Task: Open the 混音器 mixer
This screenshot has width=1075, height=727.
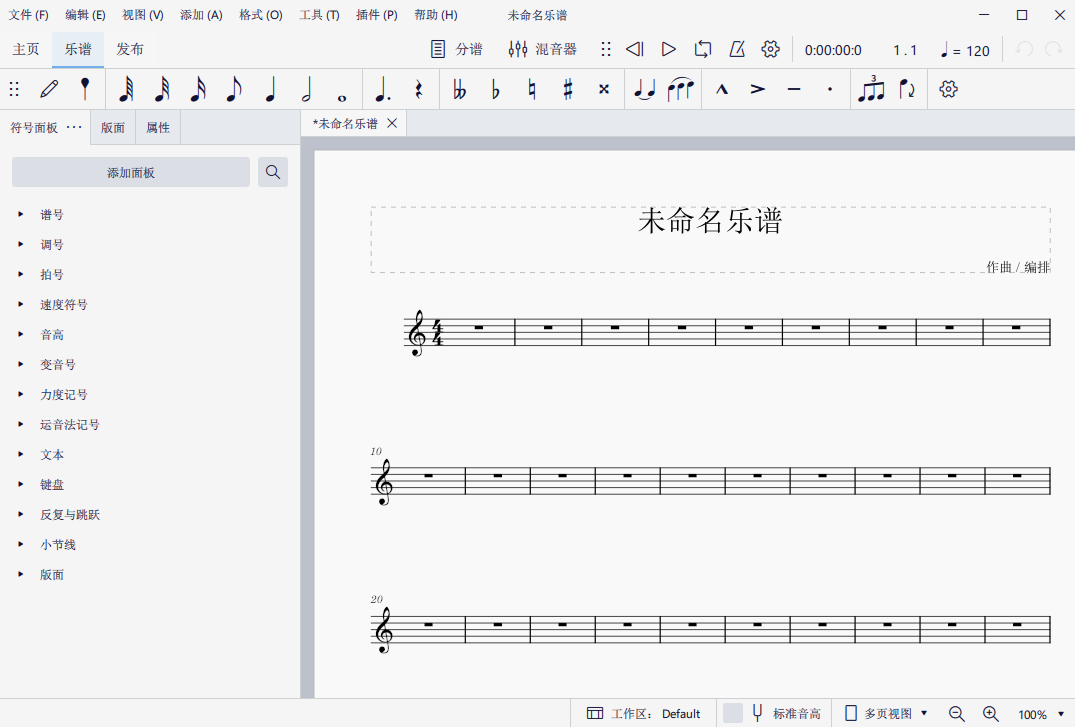Action: coord(542,49)
